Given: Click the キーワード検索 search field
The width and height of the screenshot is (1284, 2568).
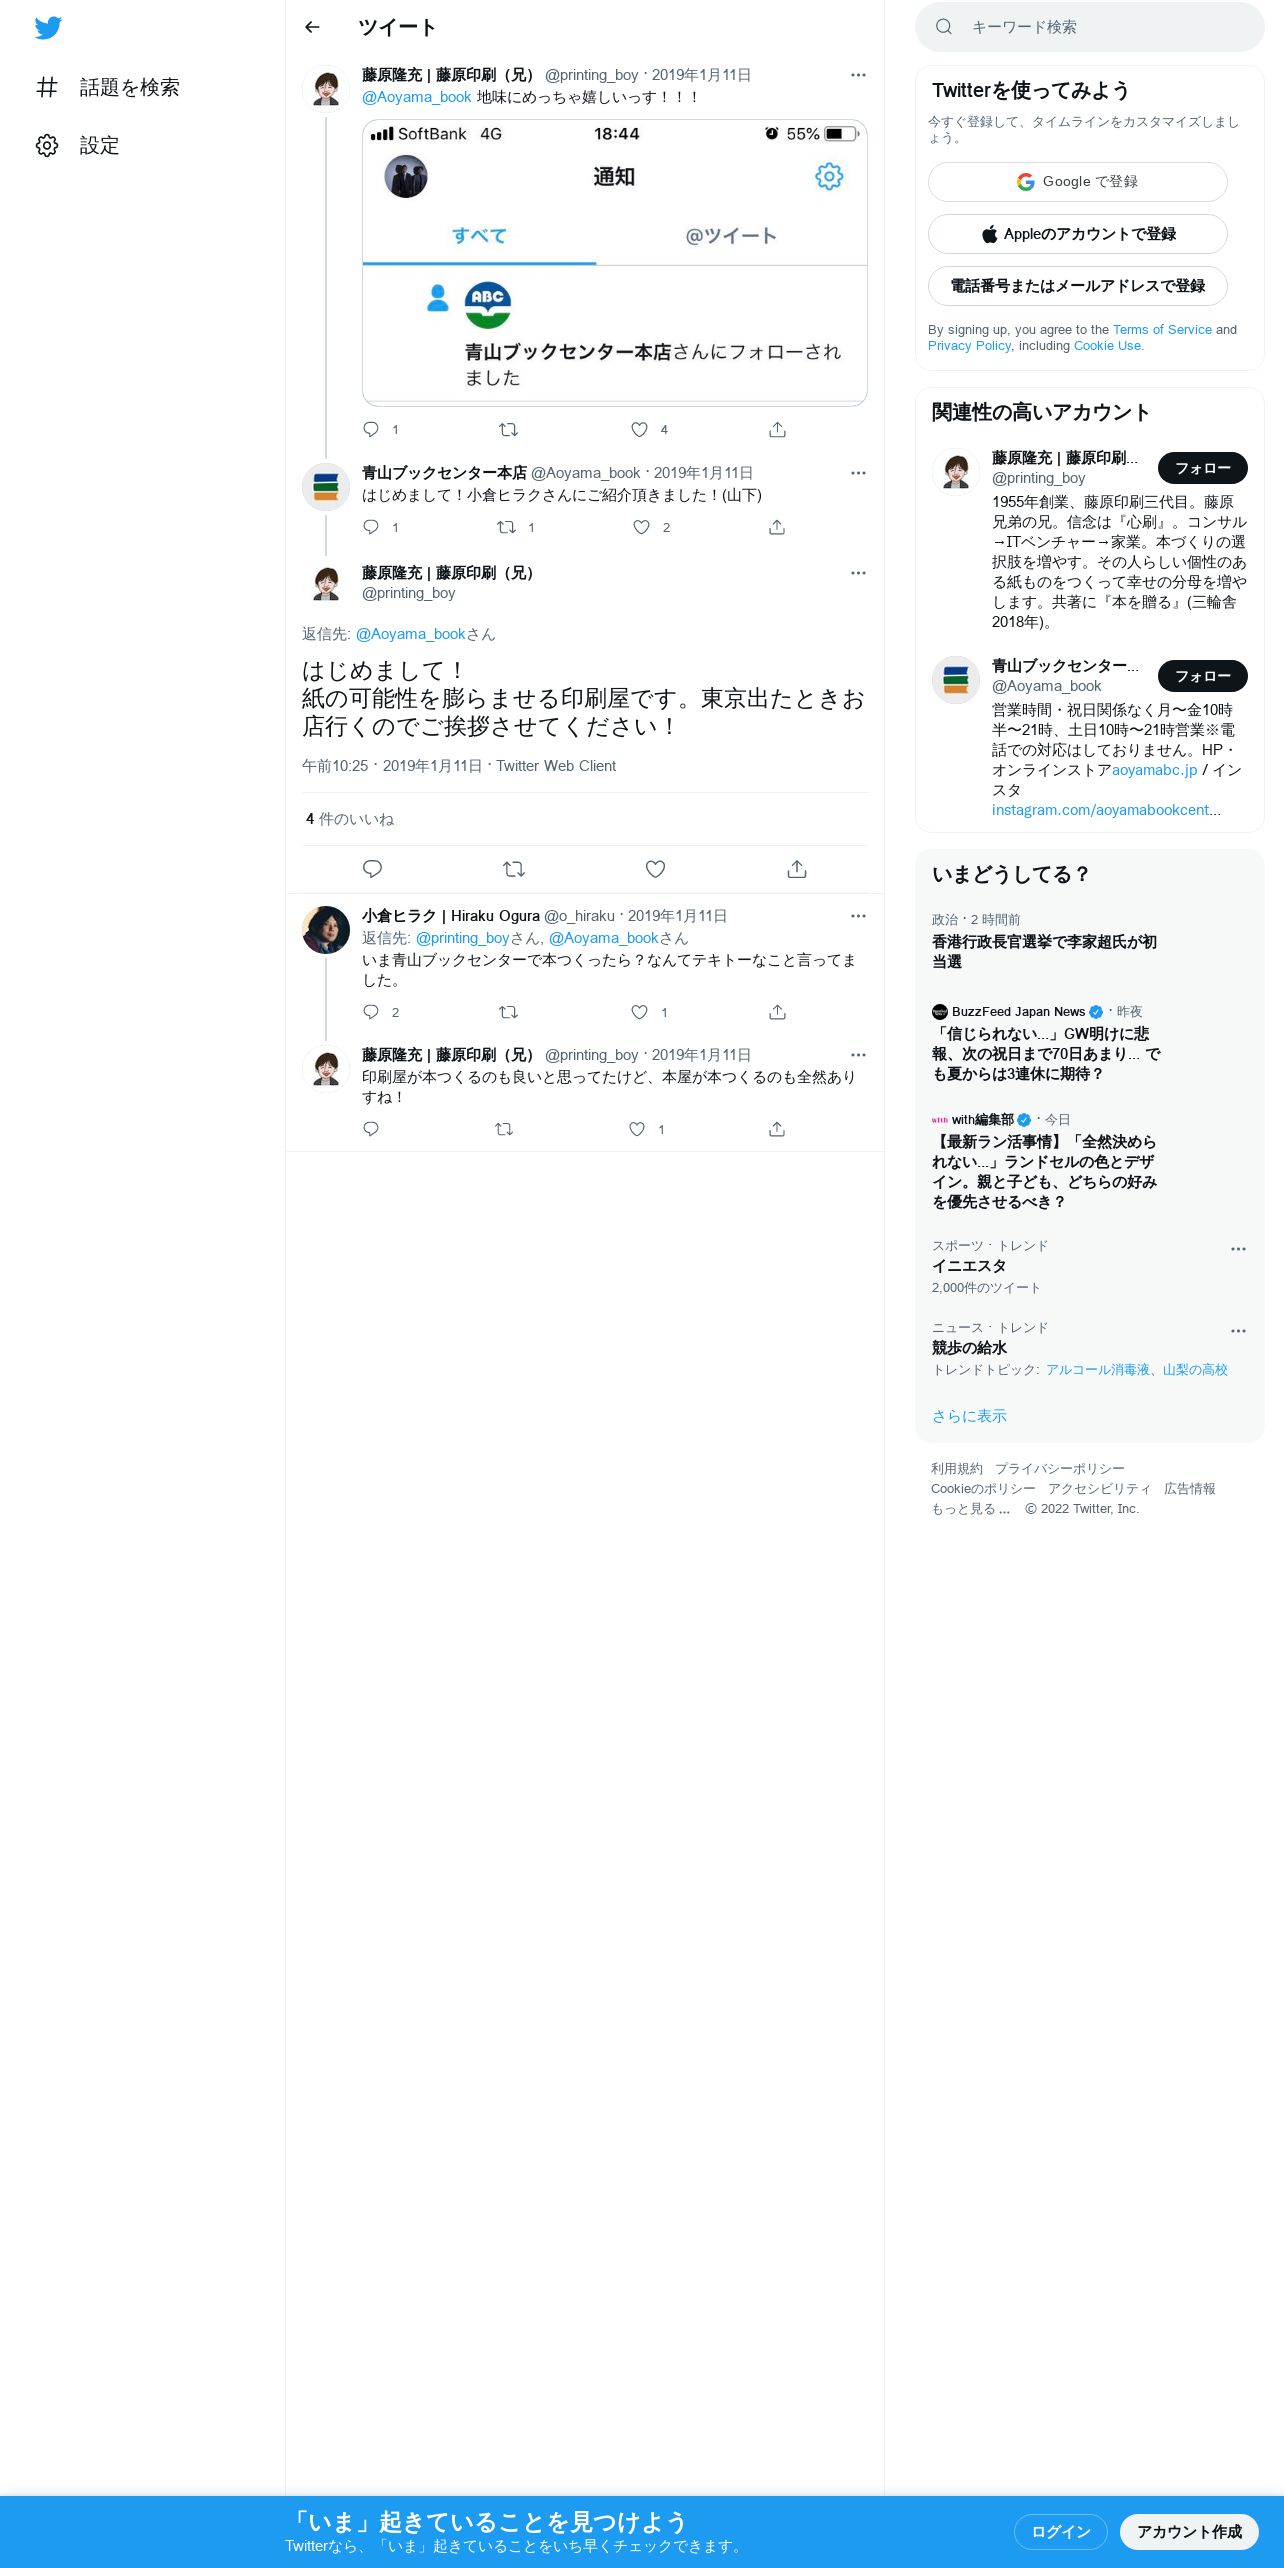Looking at the screenshot, I should 1090,27.
